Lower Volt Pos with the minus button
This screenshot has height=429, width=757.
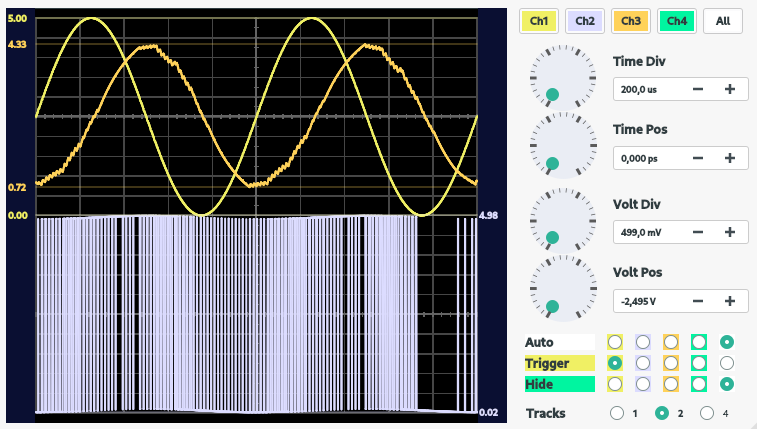click(697, 300)
